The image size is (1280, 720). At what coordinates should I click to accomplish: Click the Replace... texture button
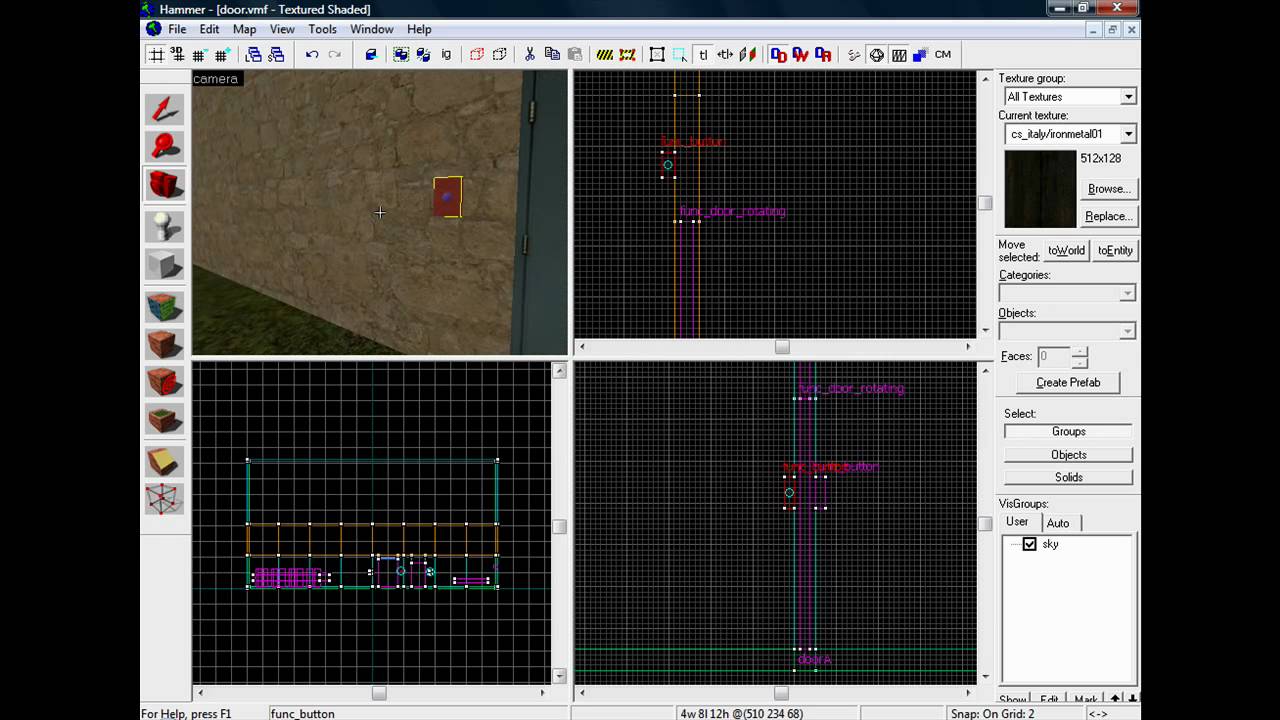pos(1108,216)
